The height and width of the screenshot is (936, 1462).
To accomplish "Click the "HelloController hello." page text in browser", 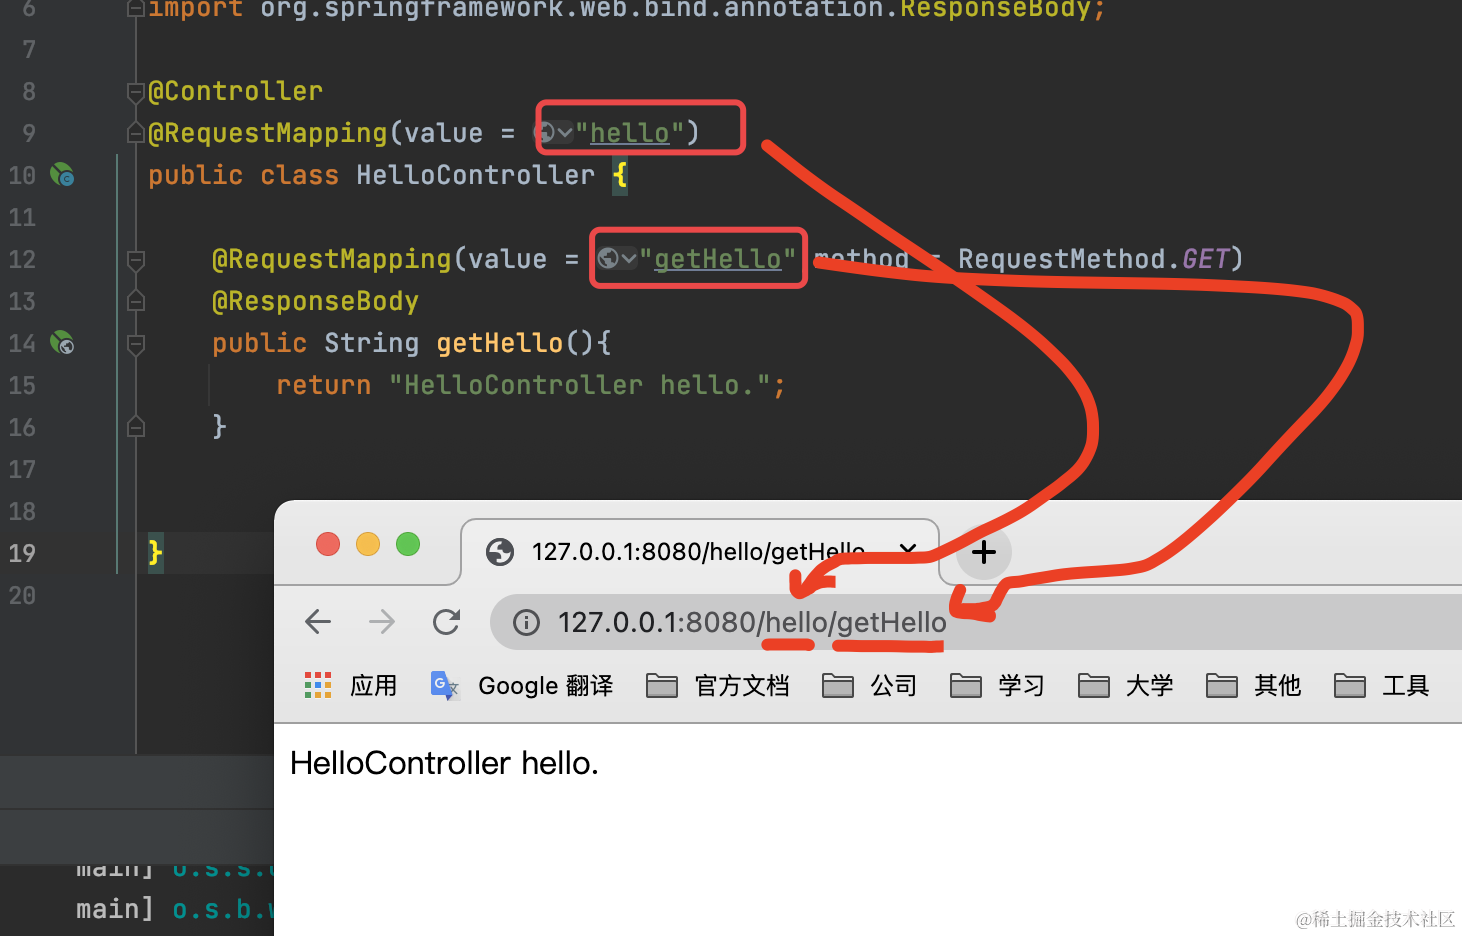I will click(x=444, y=763).
